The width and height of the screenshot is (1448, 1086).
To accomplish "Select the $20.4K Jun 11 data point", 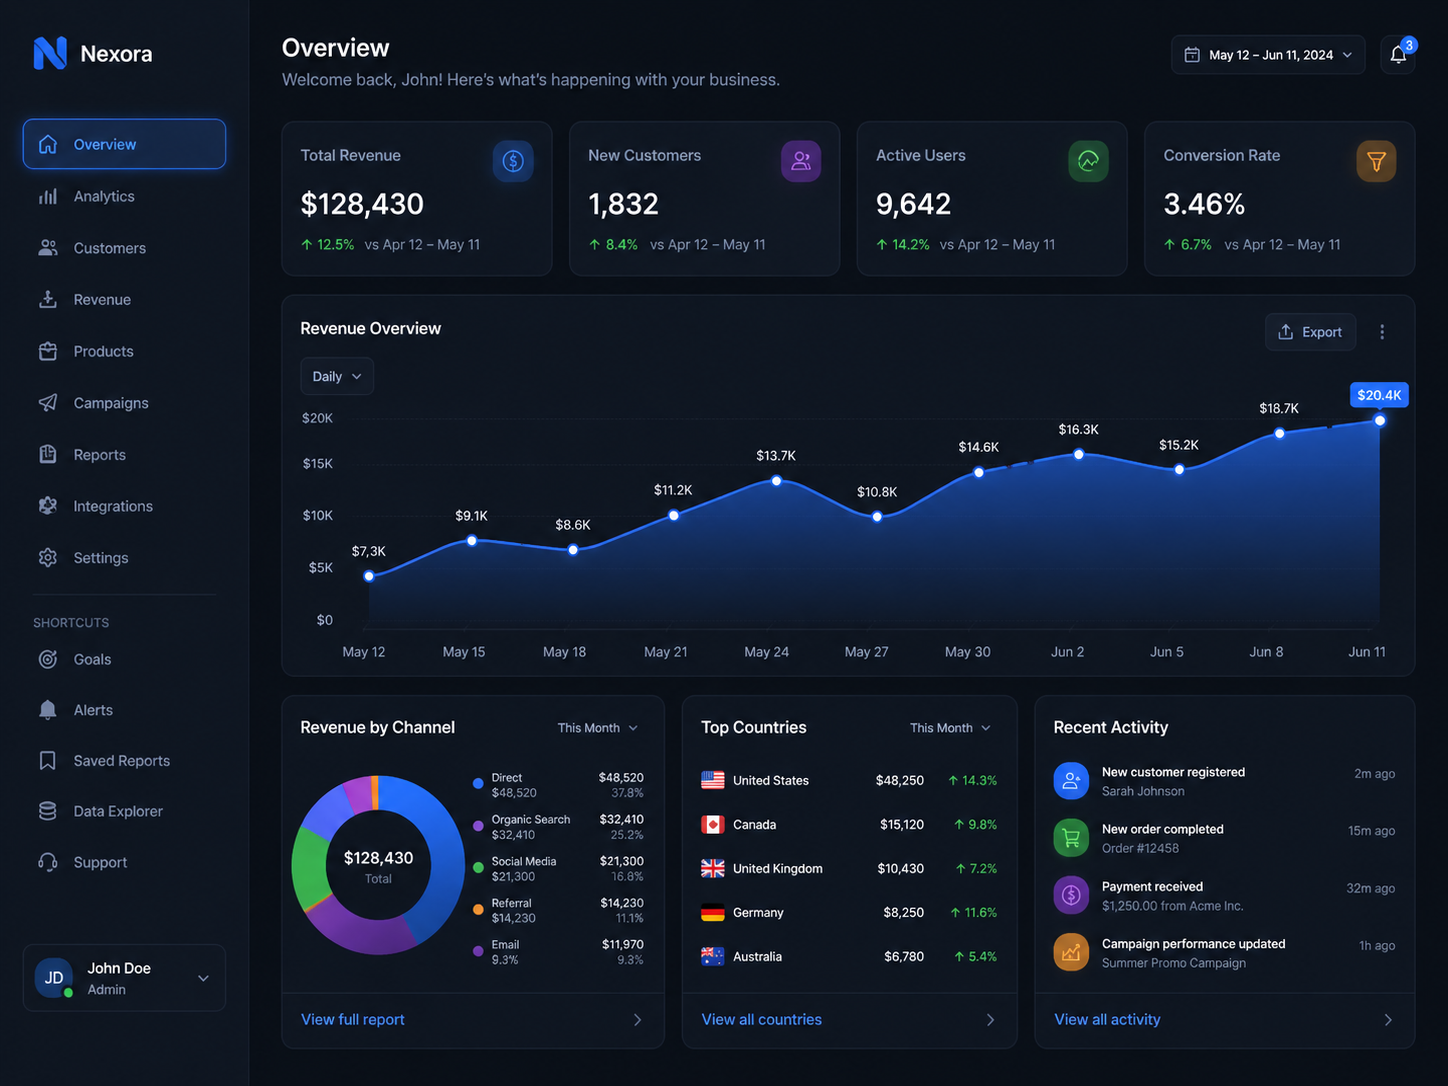I will pos(1380,420).
